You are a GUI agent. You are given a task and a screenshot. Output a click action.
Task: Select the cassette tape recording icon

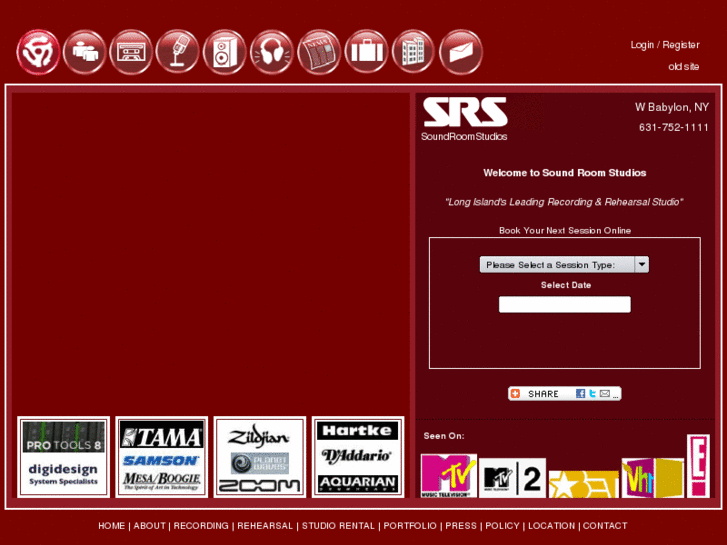click(131, 52)
